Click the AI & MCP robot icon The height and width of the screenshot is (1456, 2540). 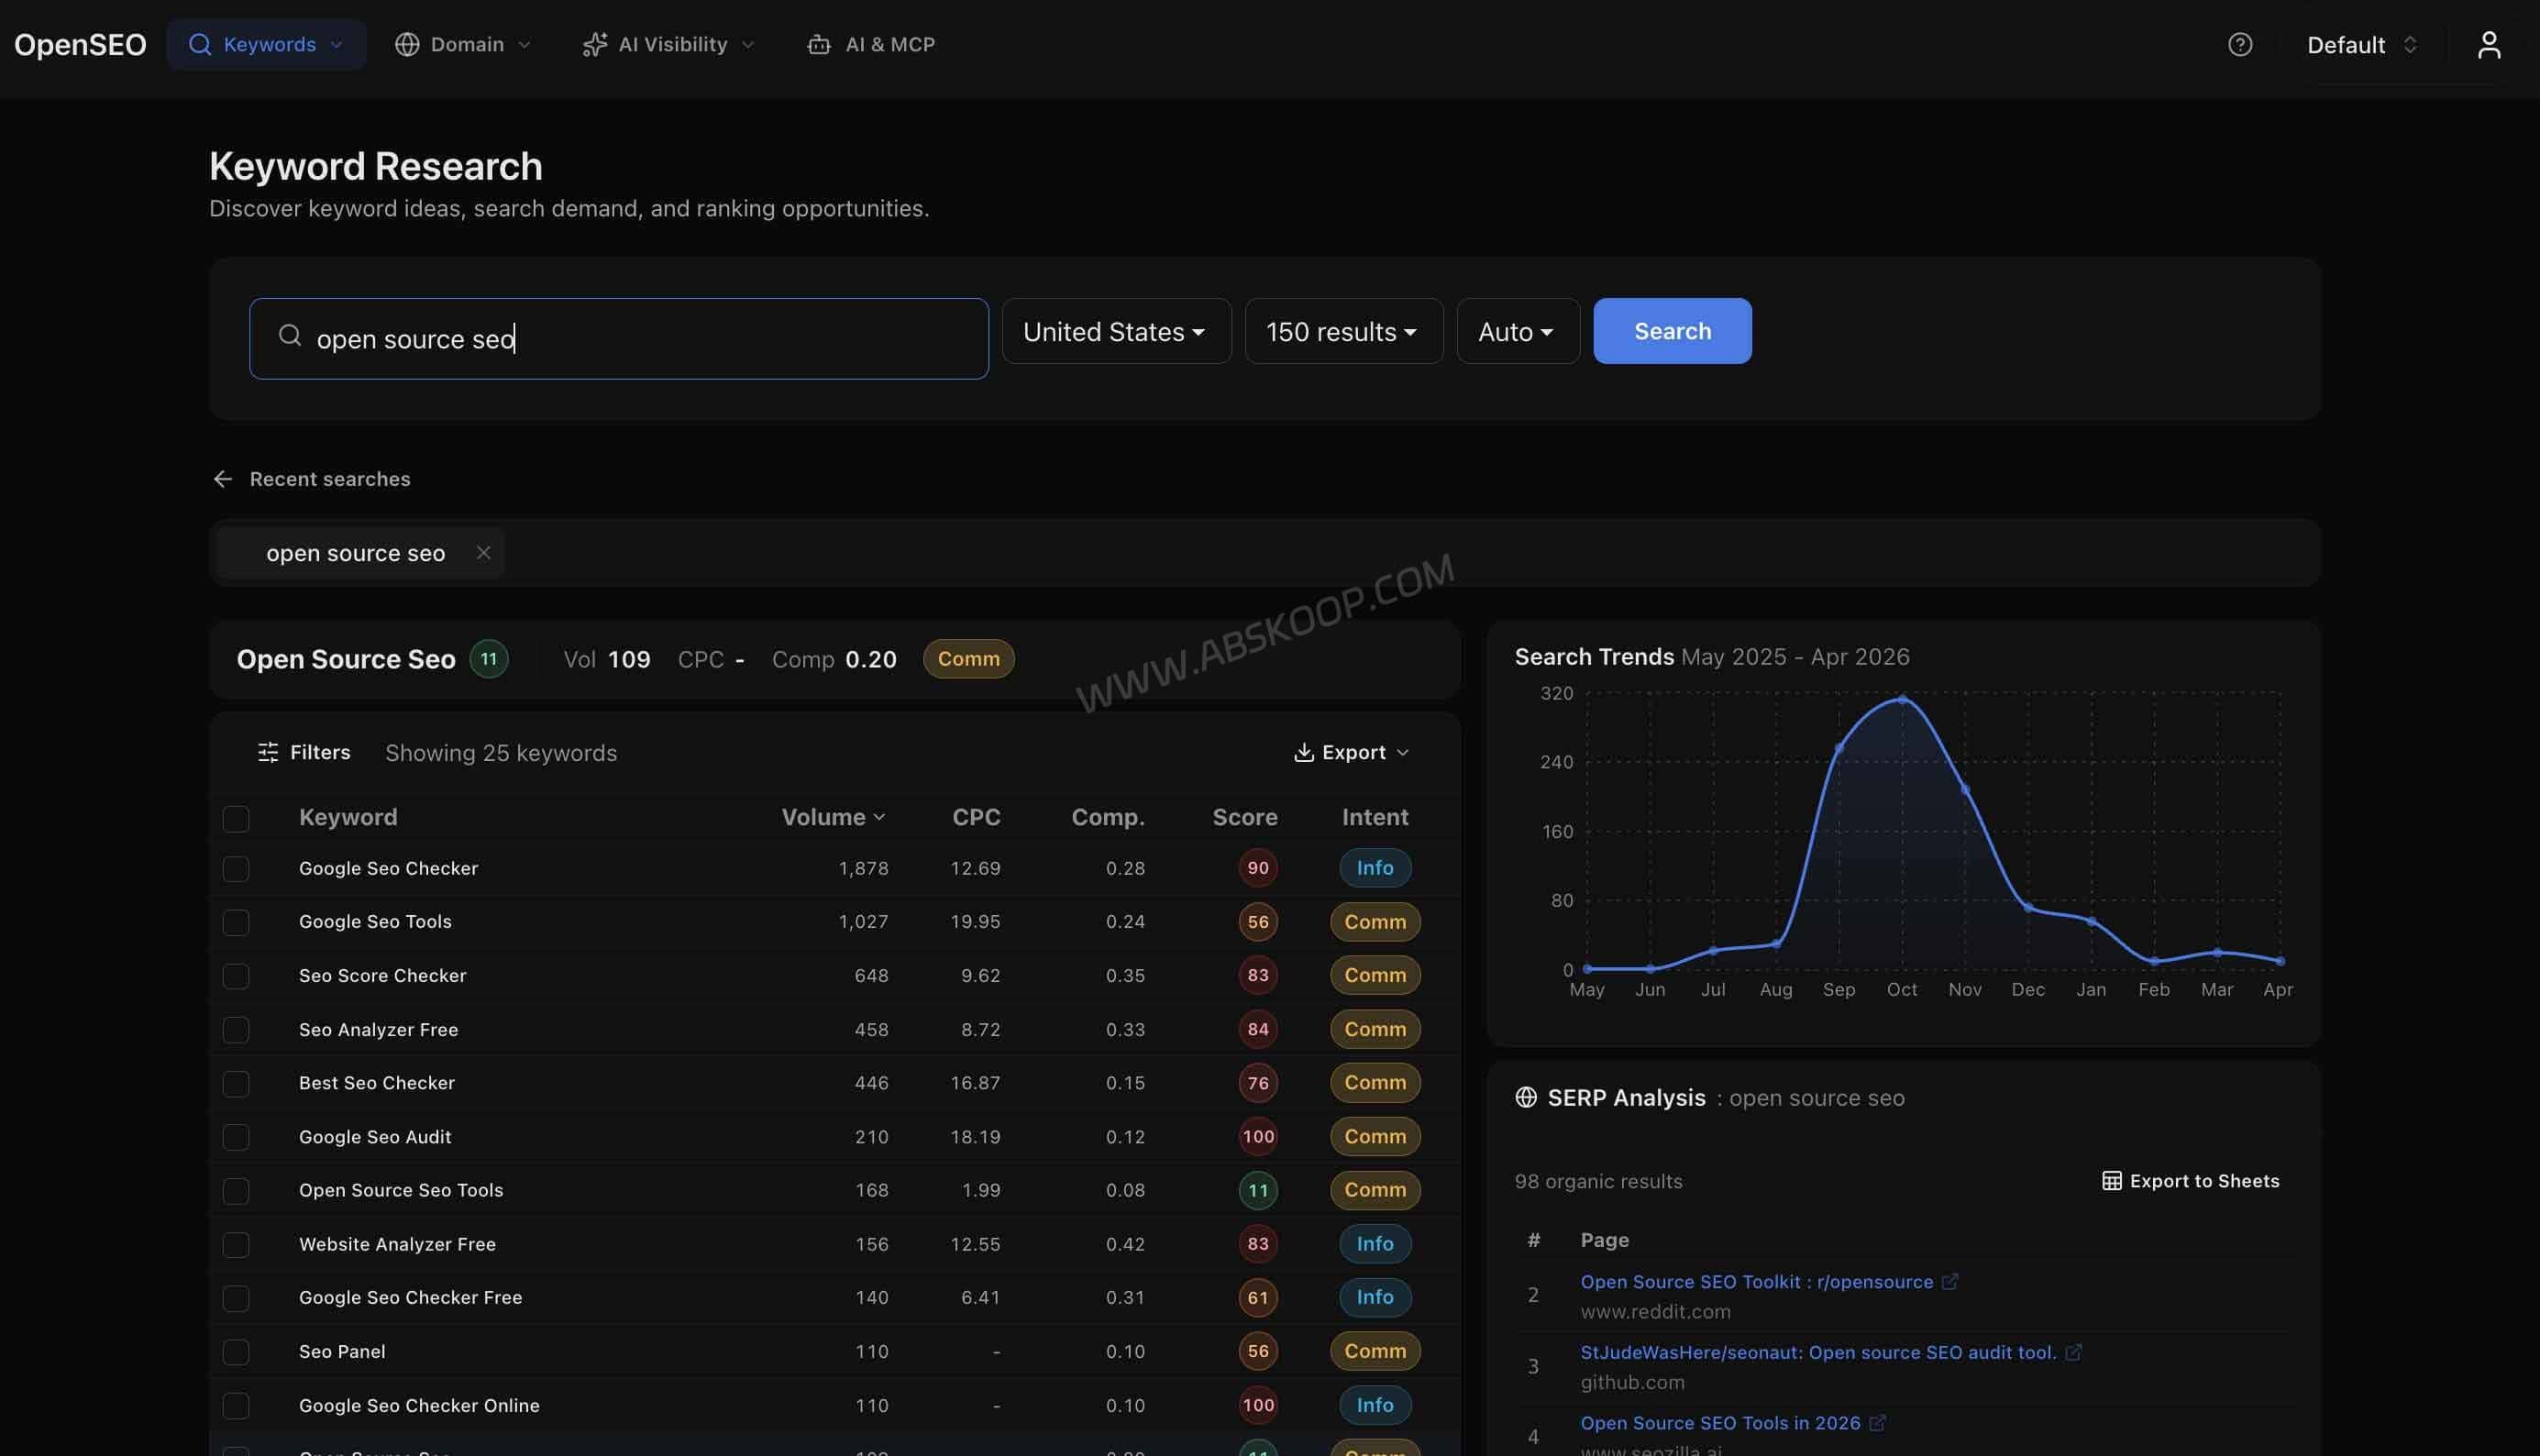click(819, 44)
